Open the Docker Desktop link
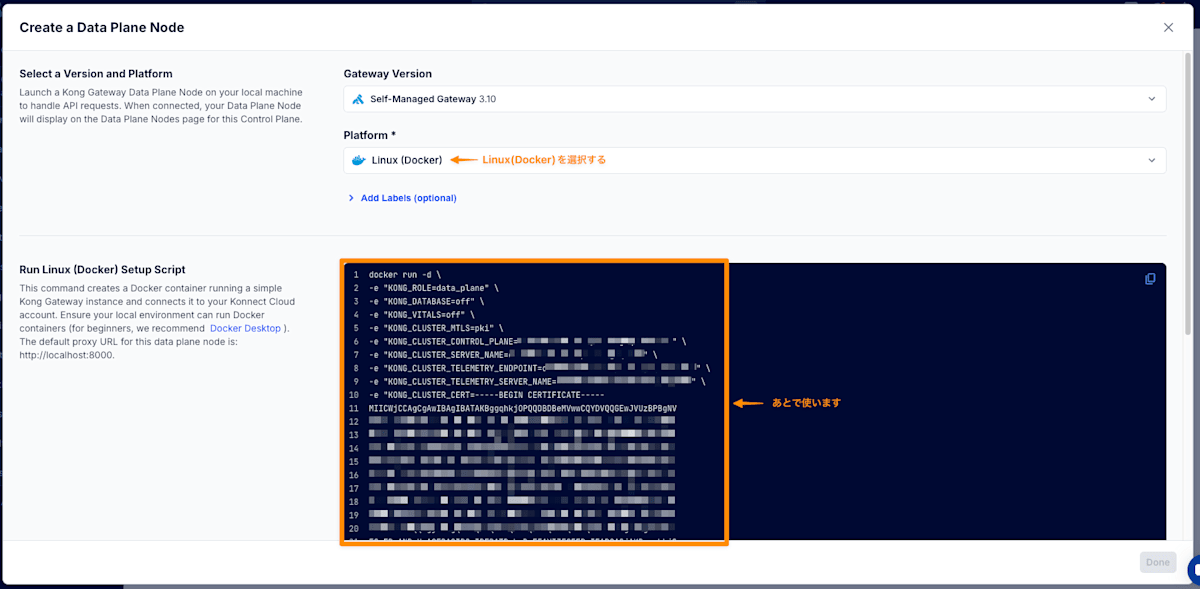This screenshot has height=589, width=1200. tap(245, 328)
